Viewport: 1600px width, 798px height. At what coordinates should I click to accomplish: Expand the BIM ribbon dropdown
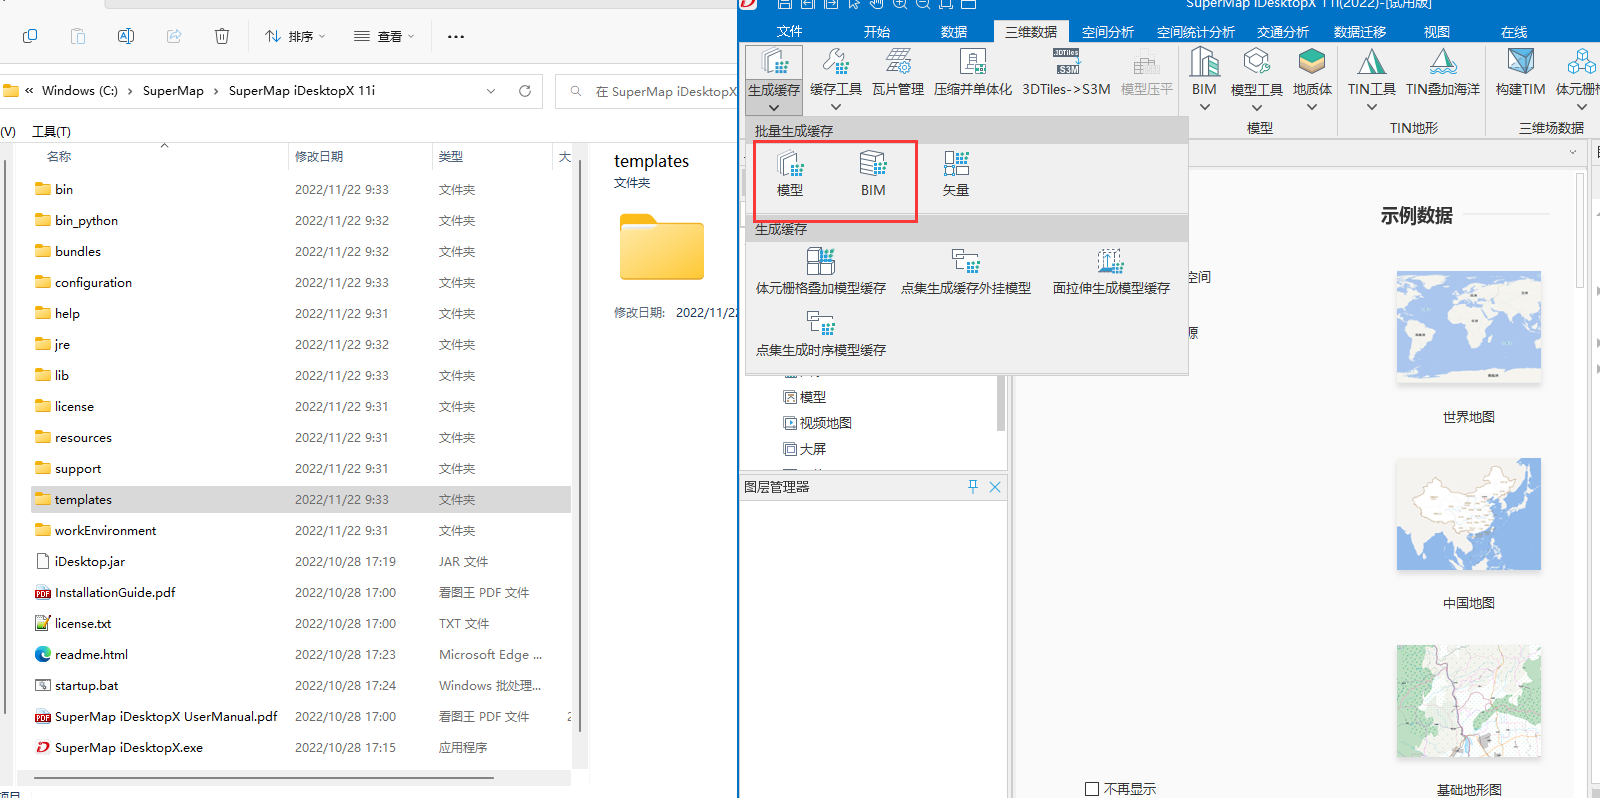tap(1205, 107)
